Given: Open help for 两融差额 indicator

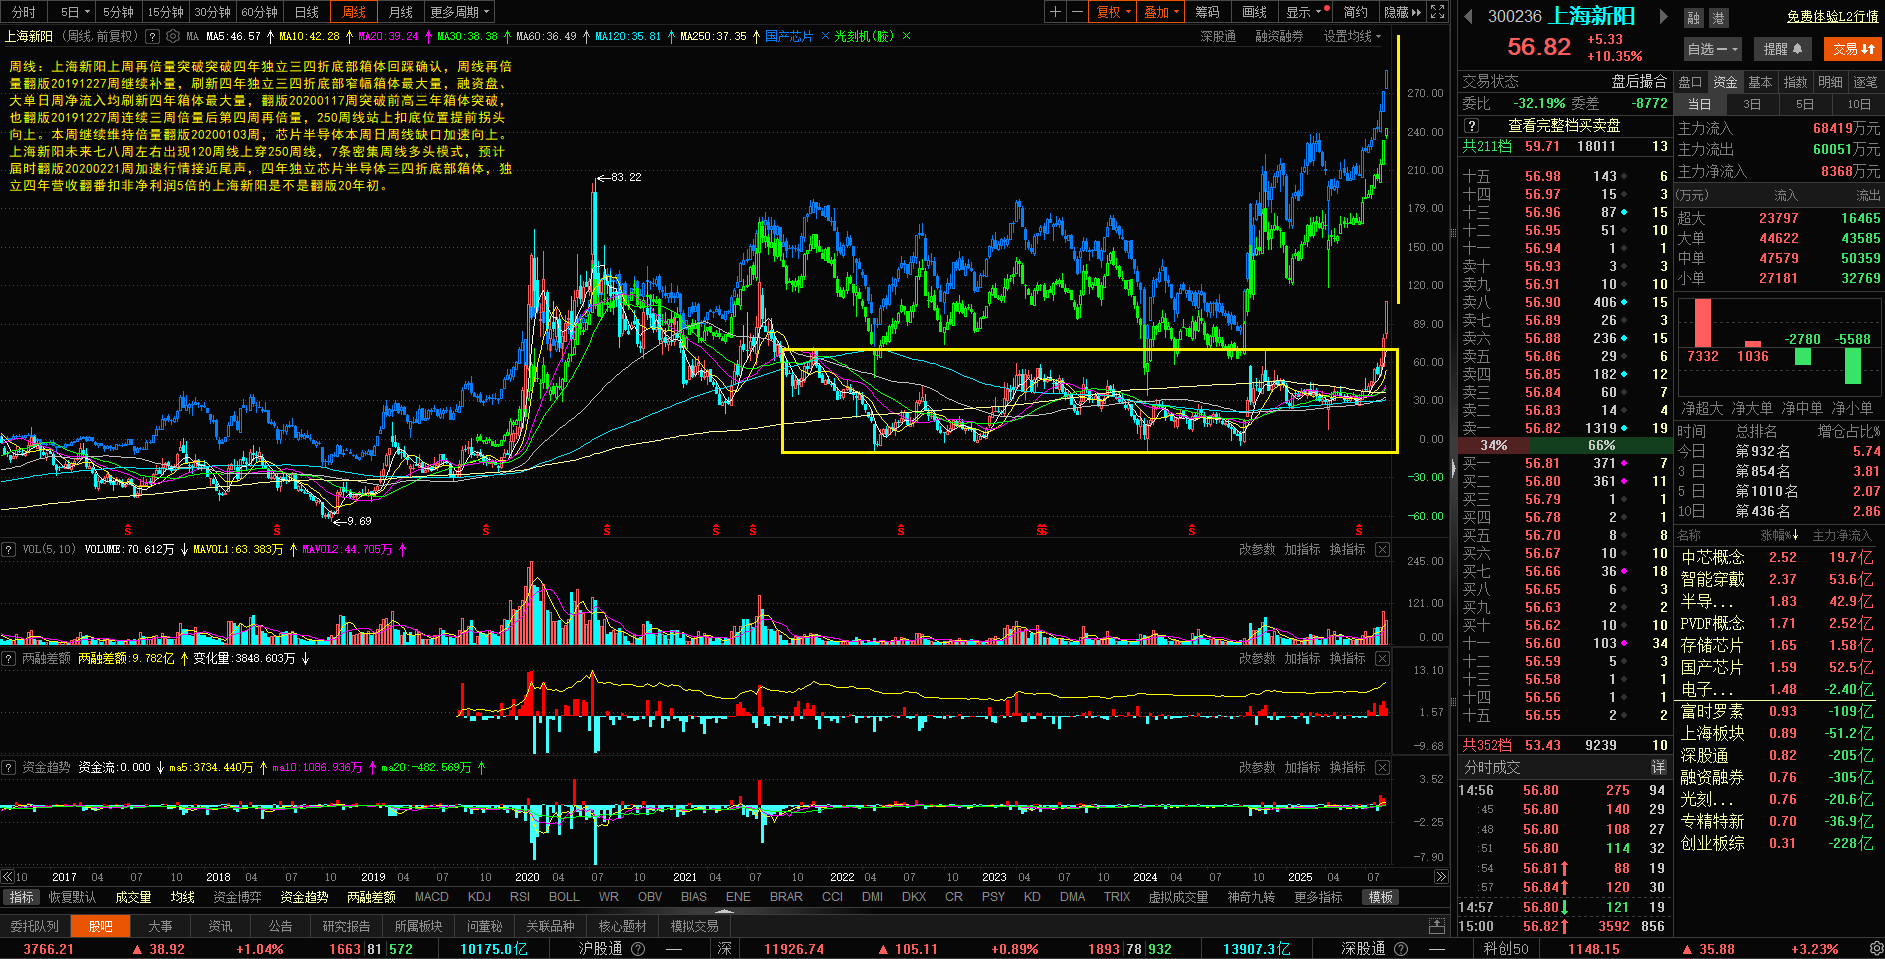Looking at the screenshot, I should click(8, 659).
